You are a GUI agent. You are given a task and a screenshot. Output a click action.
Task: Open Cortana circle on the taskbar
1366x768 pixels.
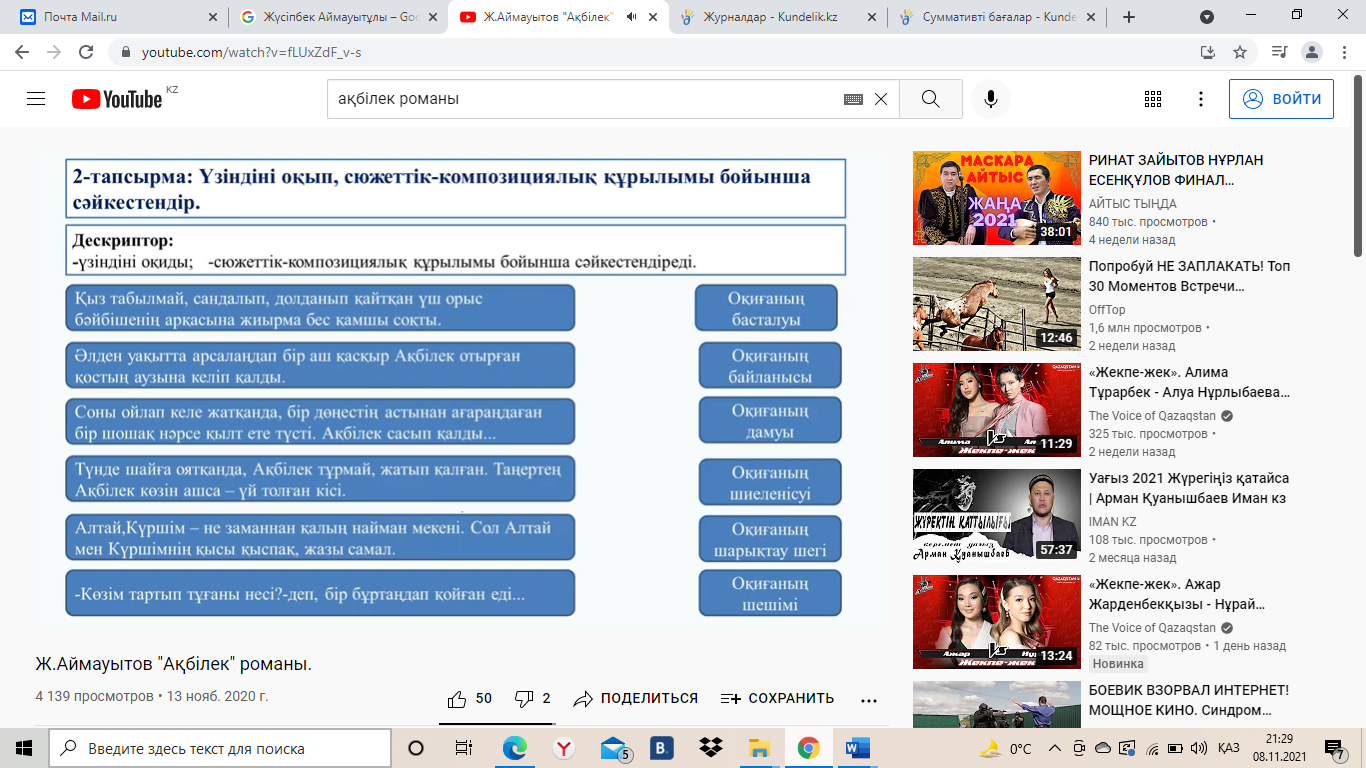[416, 748]
